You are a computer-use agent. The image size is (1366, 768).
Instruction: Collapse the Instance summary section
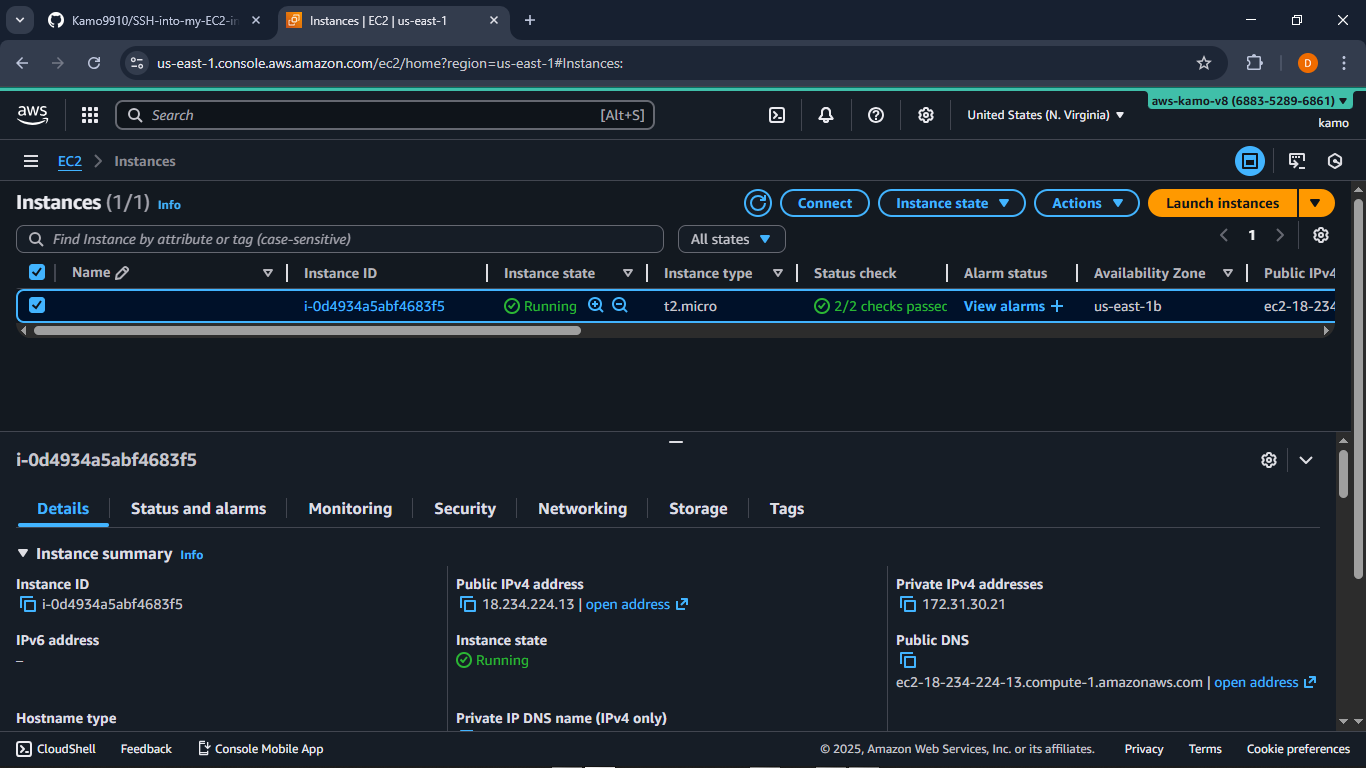tap(22, 553)
